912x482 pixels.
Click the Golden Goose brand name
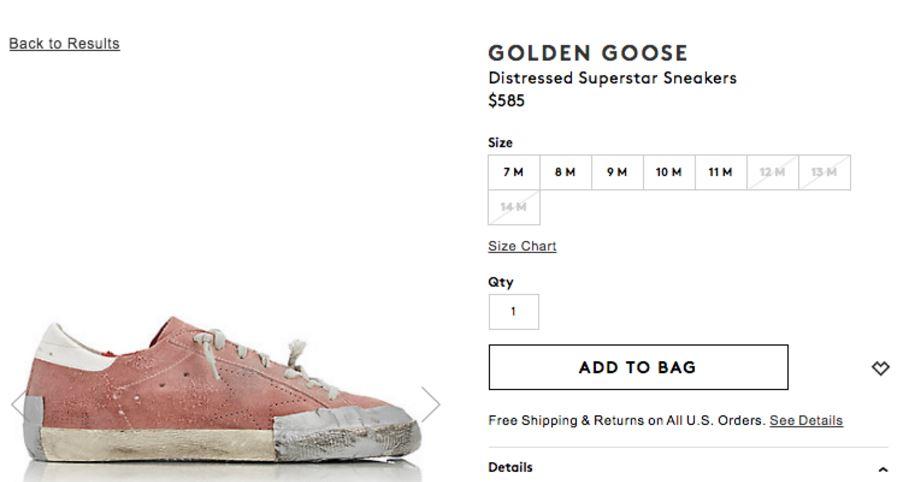pyautogui.click(x=588, y=53)
